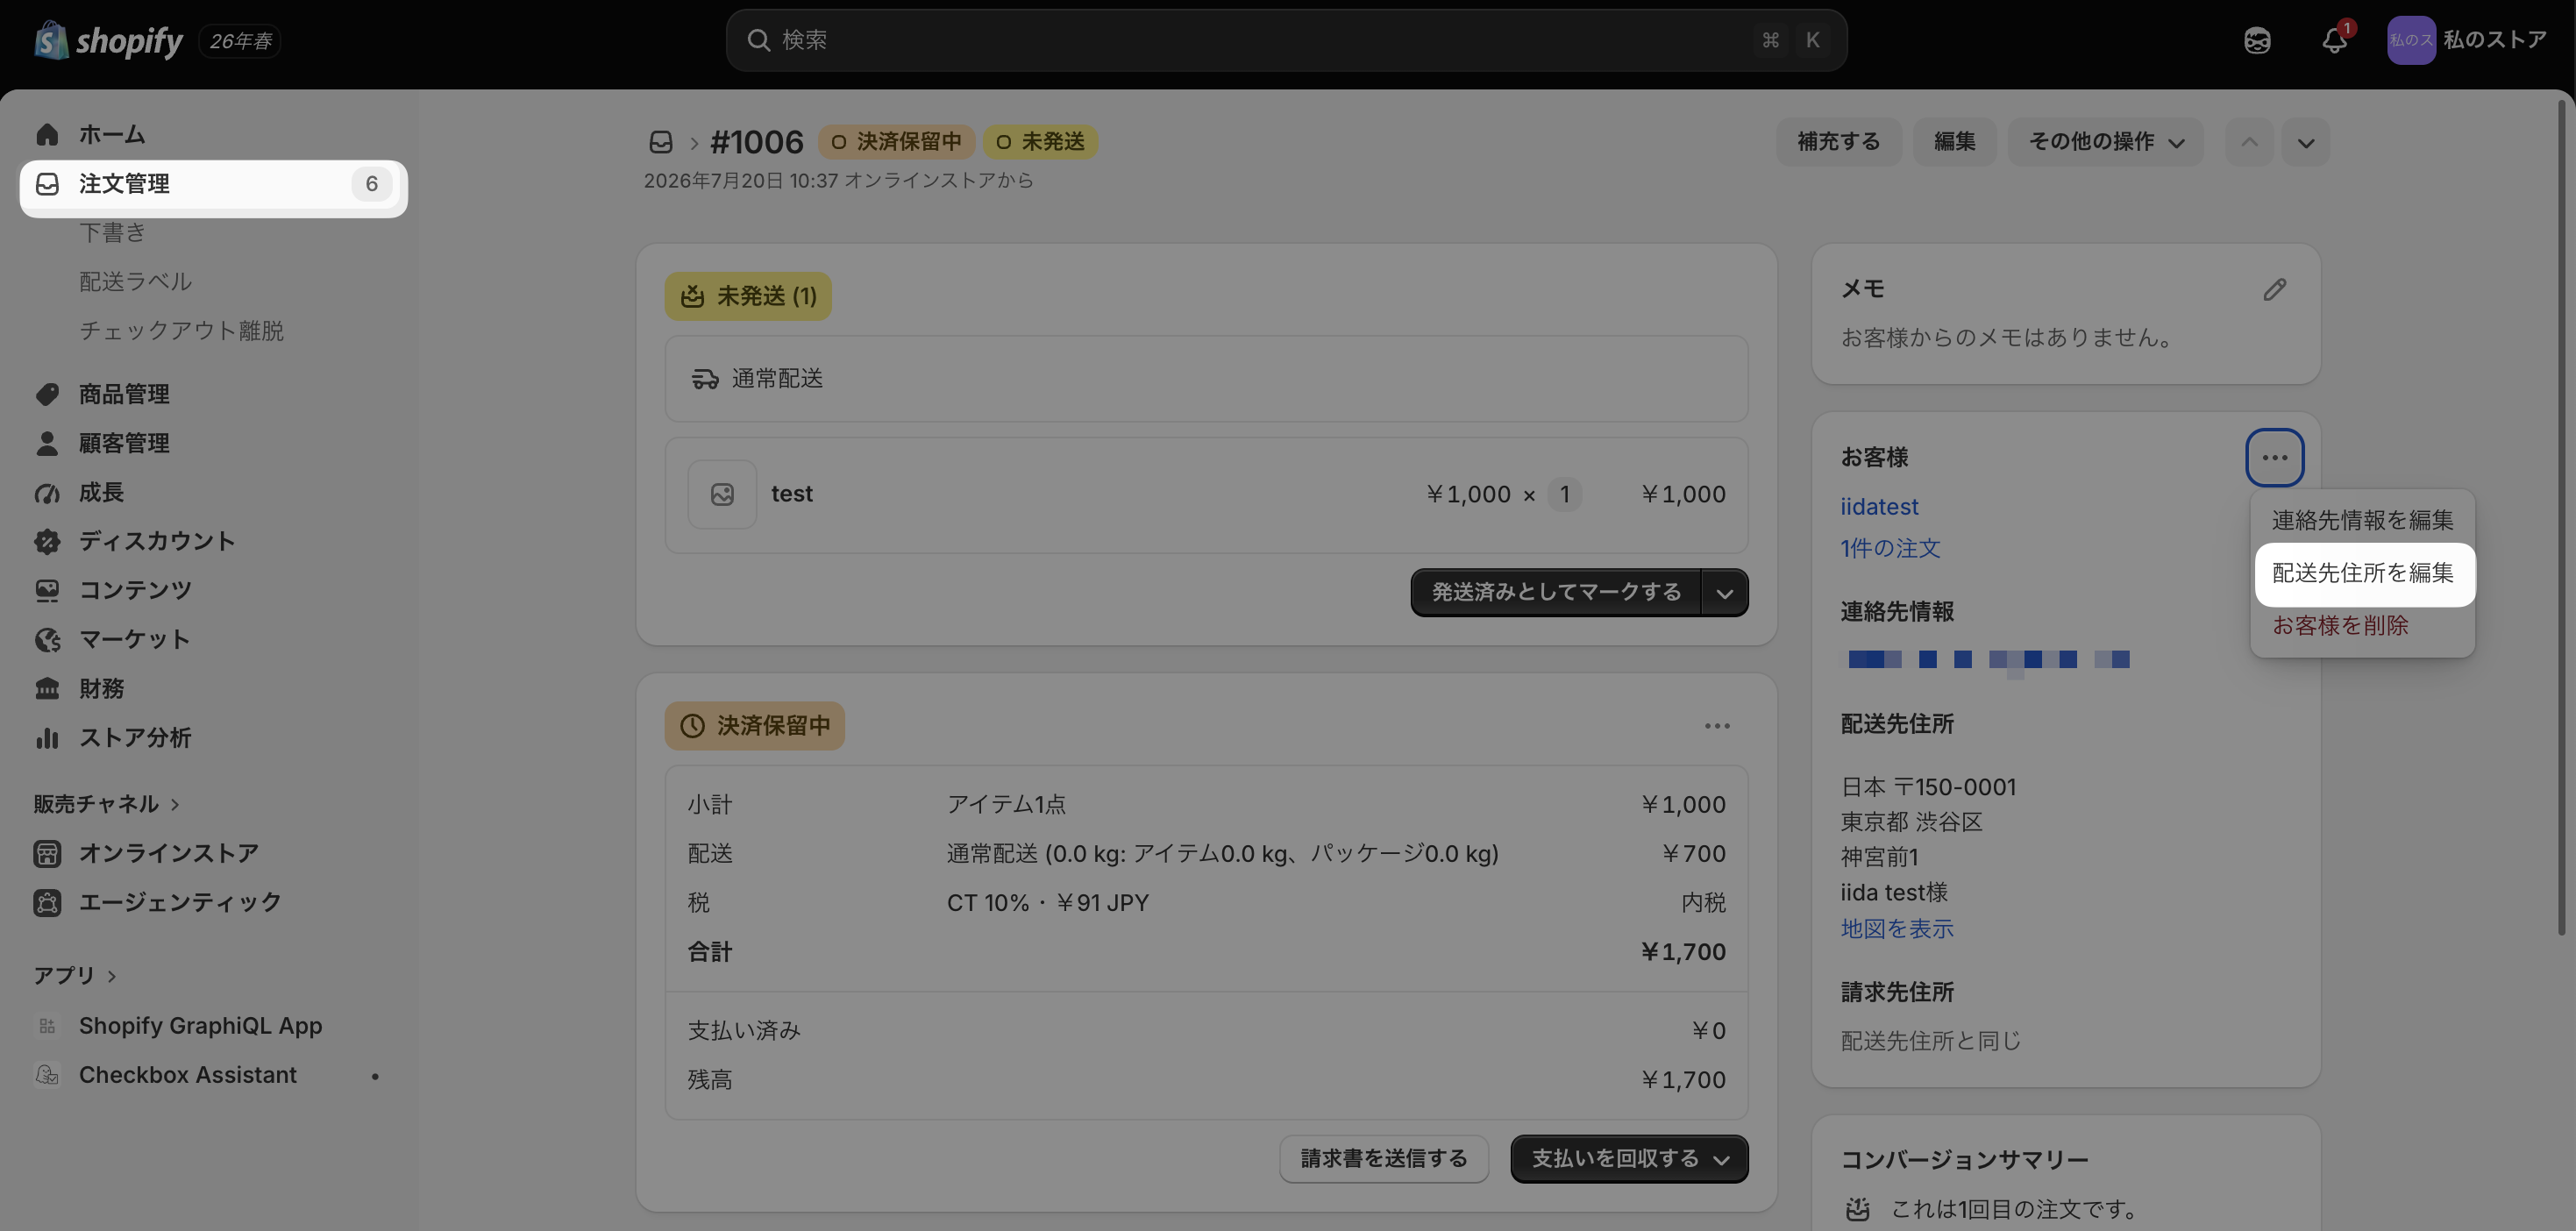Click order number #1006 heading
This screenshot has height=1231, width=2576.
click(757, 142)
